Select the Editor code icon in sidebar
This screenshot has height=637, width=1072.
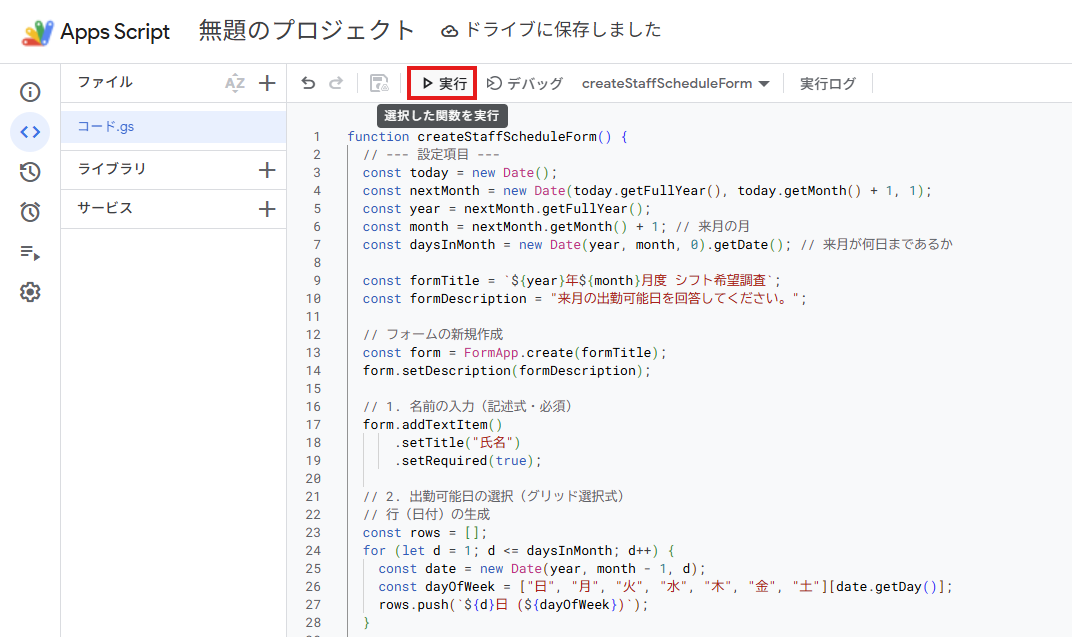pos(30,132)
